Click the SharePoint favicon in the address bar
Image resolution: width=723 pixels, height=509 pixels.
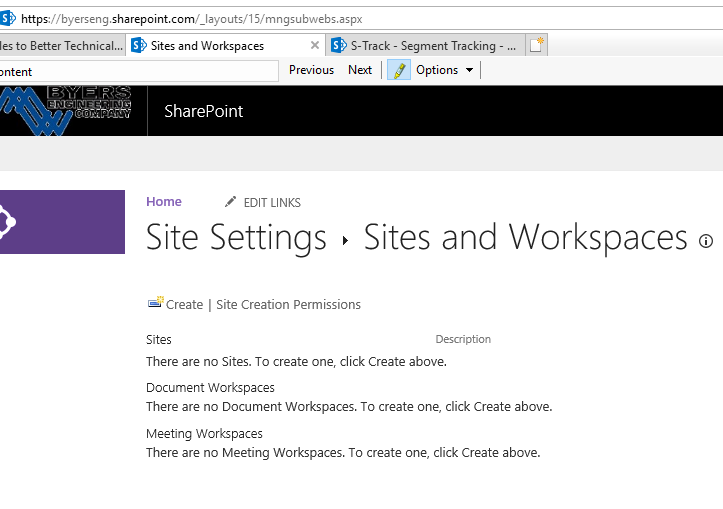tap(9, 17)
